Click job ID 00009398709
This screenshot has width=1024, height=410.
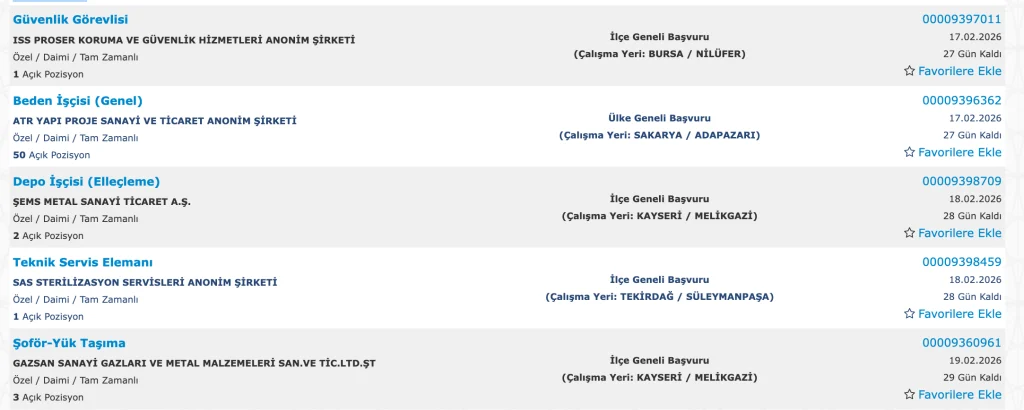pyautogui.click(x=961, y=181)
